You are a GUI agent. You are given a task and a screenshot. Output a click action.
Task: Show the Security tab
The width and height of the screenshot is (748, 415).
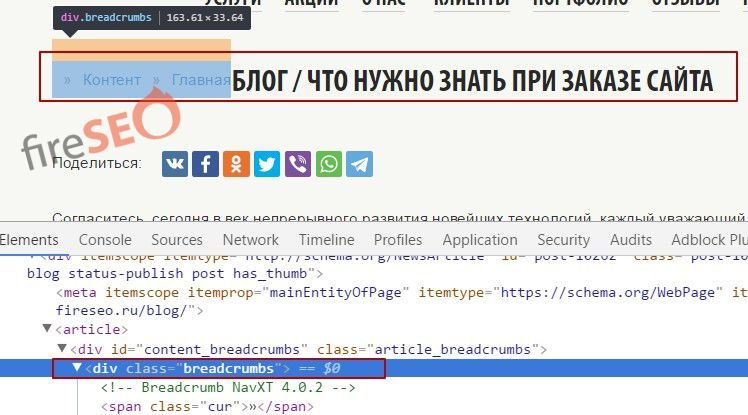click(563, 240)
